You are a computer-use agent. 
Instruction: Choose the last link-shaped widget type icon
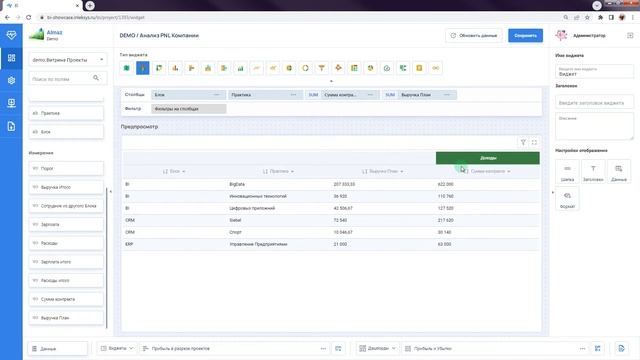click(436, 68)
